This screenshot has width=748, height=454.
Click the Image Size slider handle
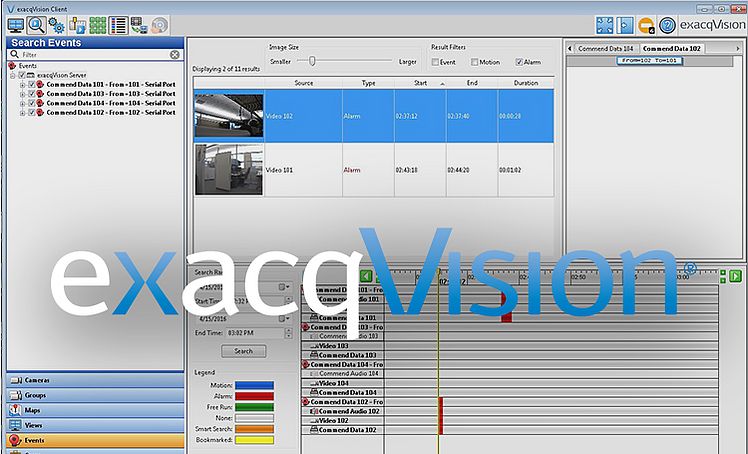312,61
